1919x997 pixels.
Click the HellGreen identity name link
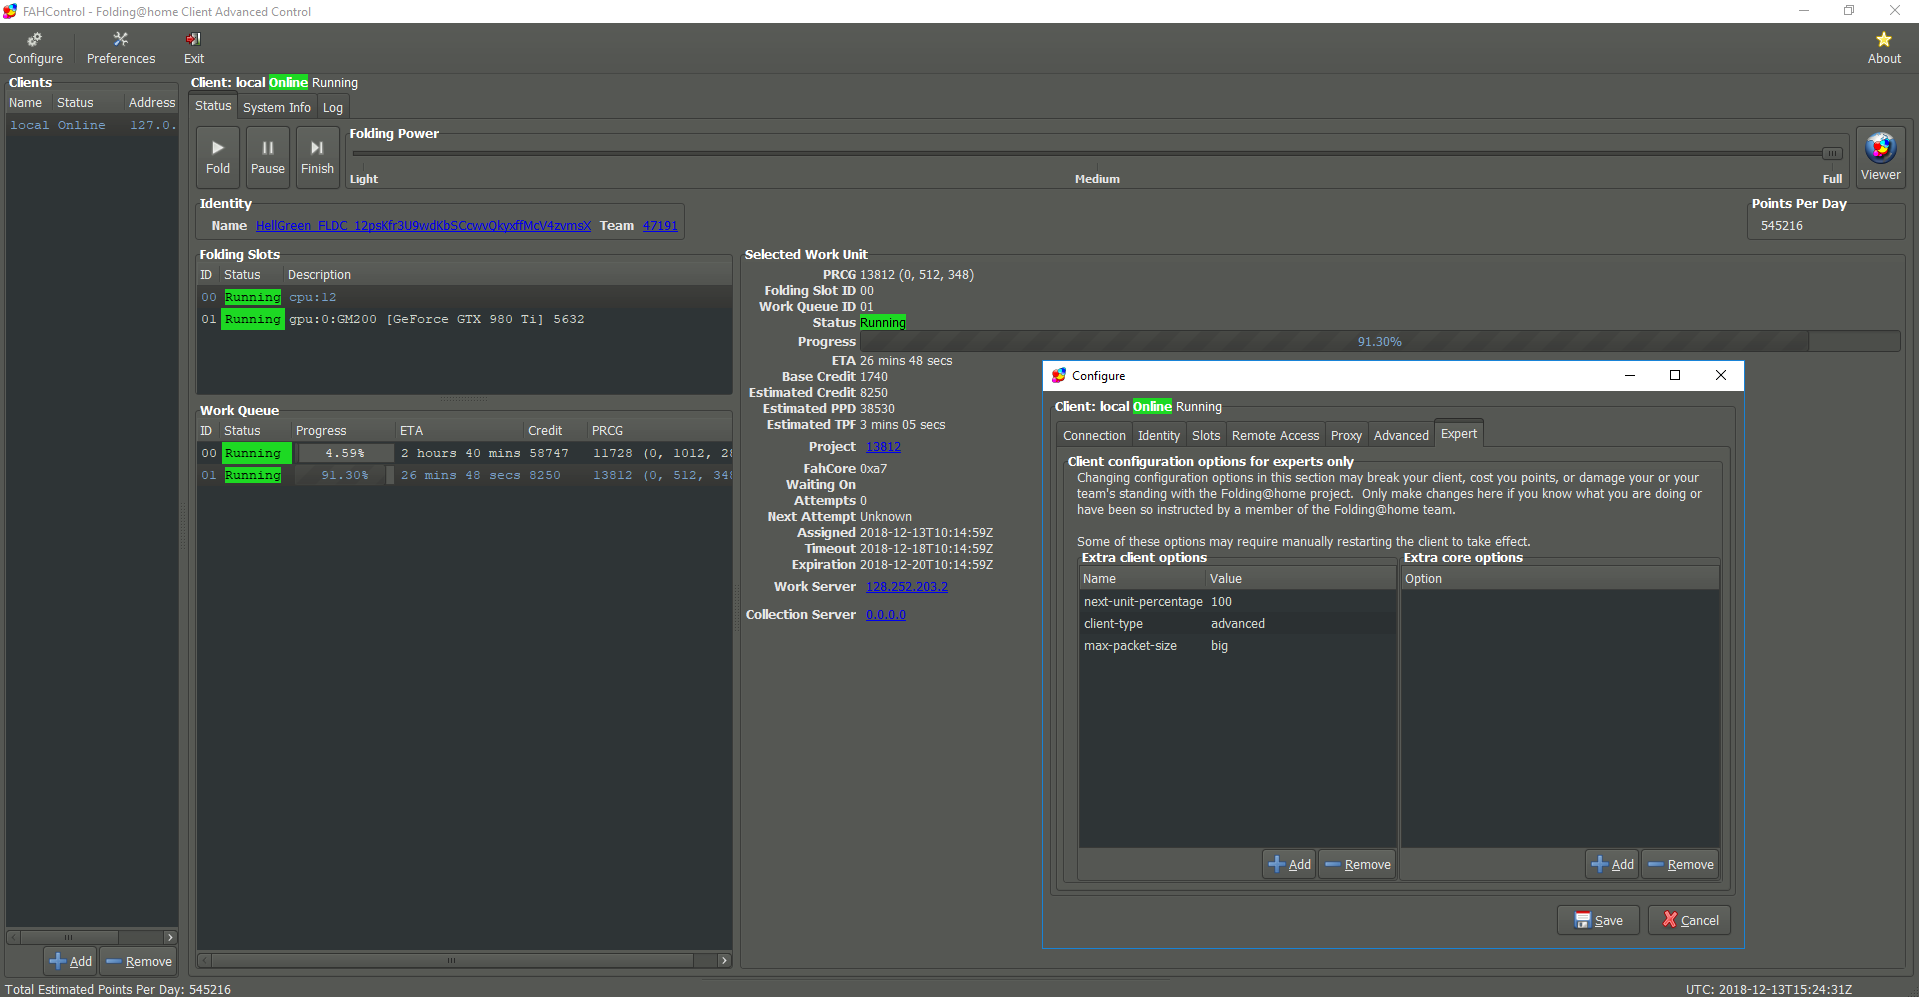(423, 226)
